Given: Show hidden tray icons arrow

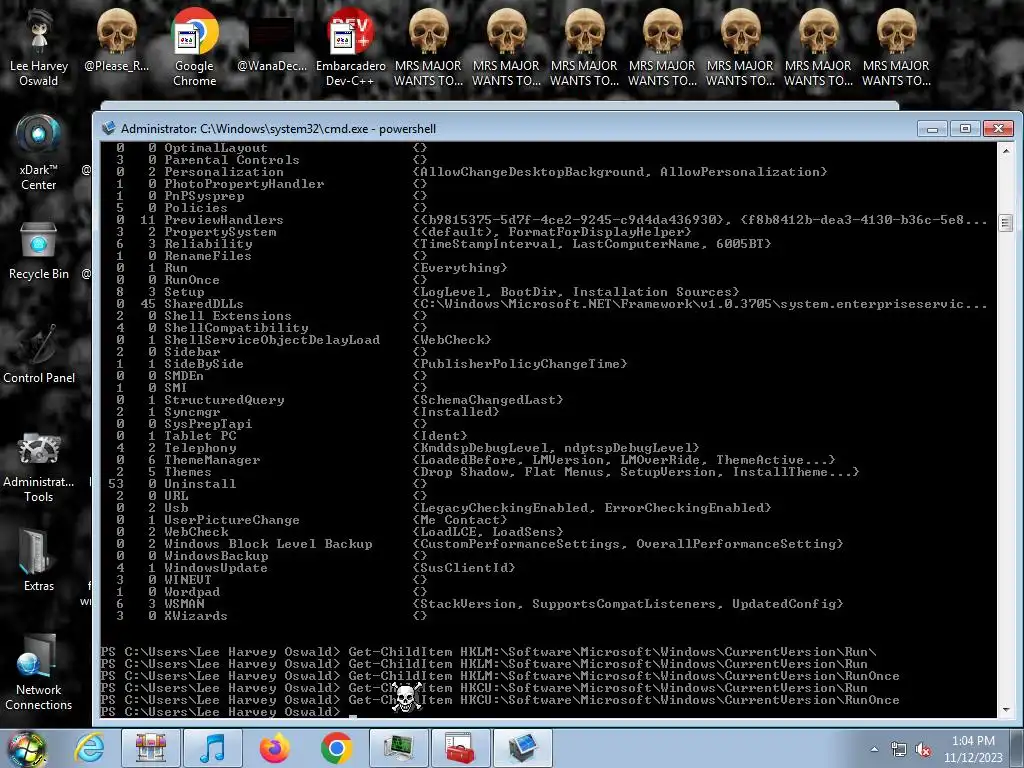Looking at the screenshot, I should tap(874, 749).
